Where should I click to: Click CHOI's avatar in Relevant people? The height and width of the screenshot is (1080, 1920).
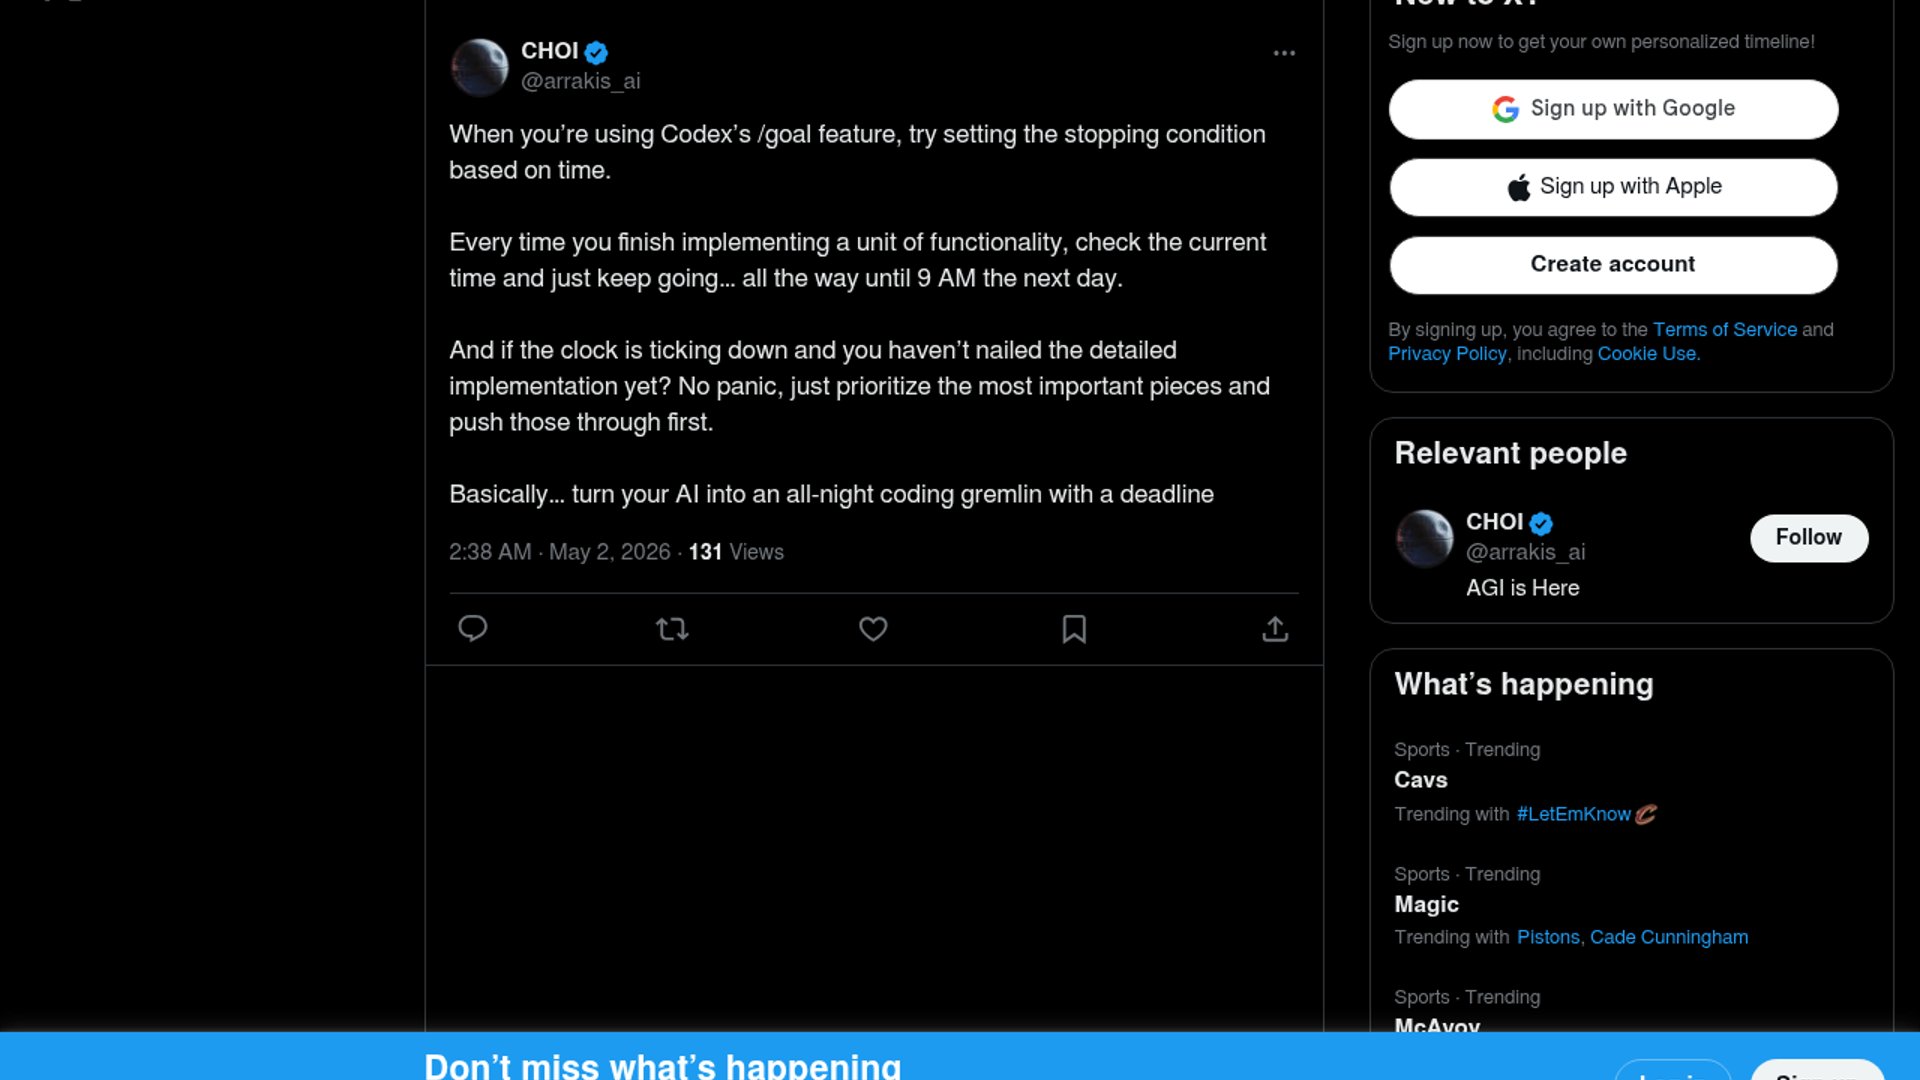1424,538
